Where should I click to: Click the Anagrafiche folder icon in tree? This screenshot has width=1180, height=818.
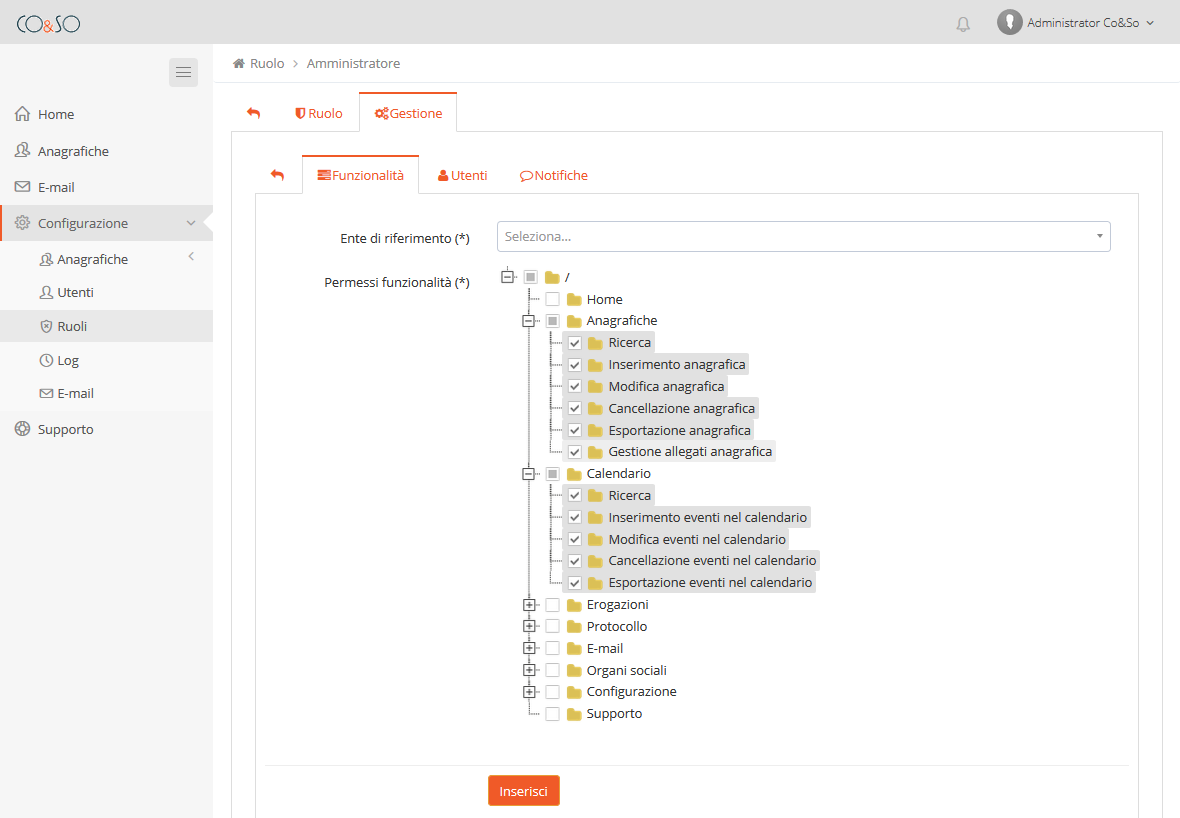click(x=574, y=321)
